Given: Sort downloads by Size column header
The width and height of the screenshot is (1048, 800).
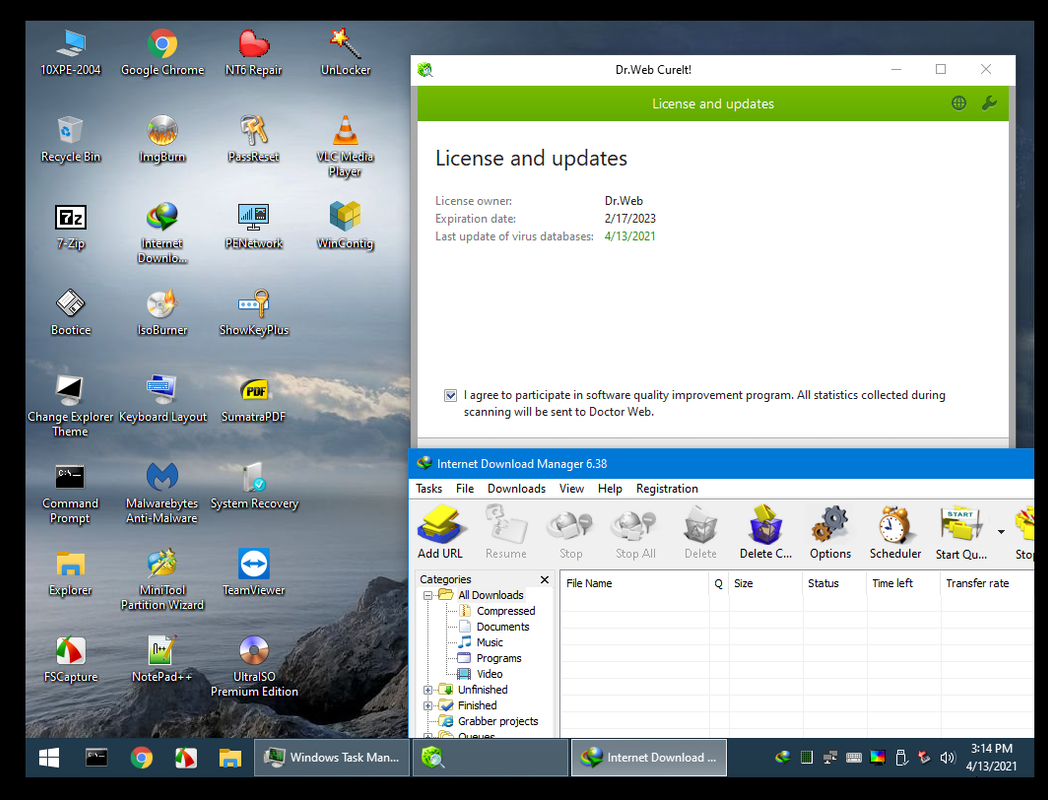Looking at the screenshot, I should point(766,583).
